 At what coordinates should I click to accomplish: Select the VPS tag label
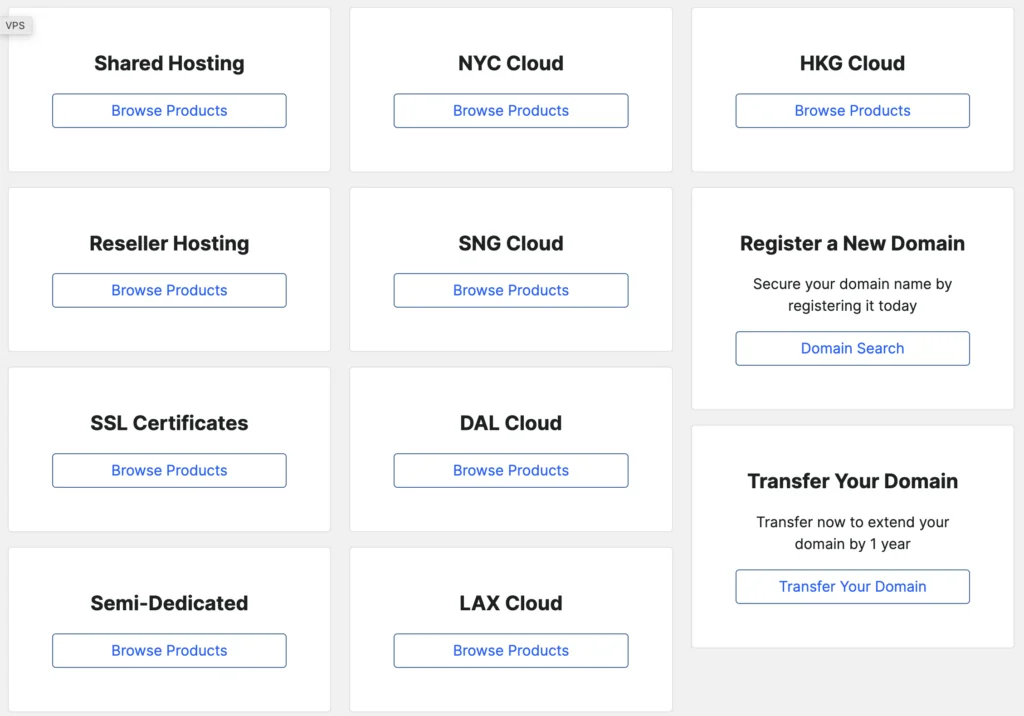pyautogui.click(x=15, y=25)
